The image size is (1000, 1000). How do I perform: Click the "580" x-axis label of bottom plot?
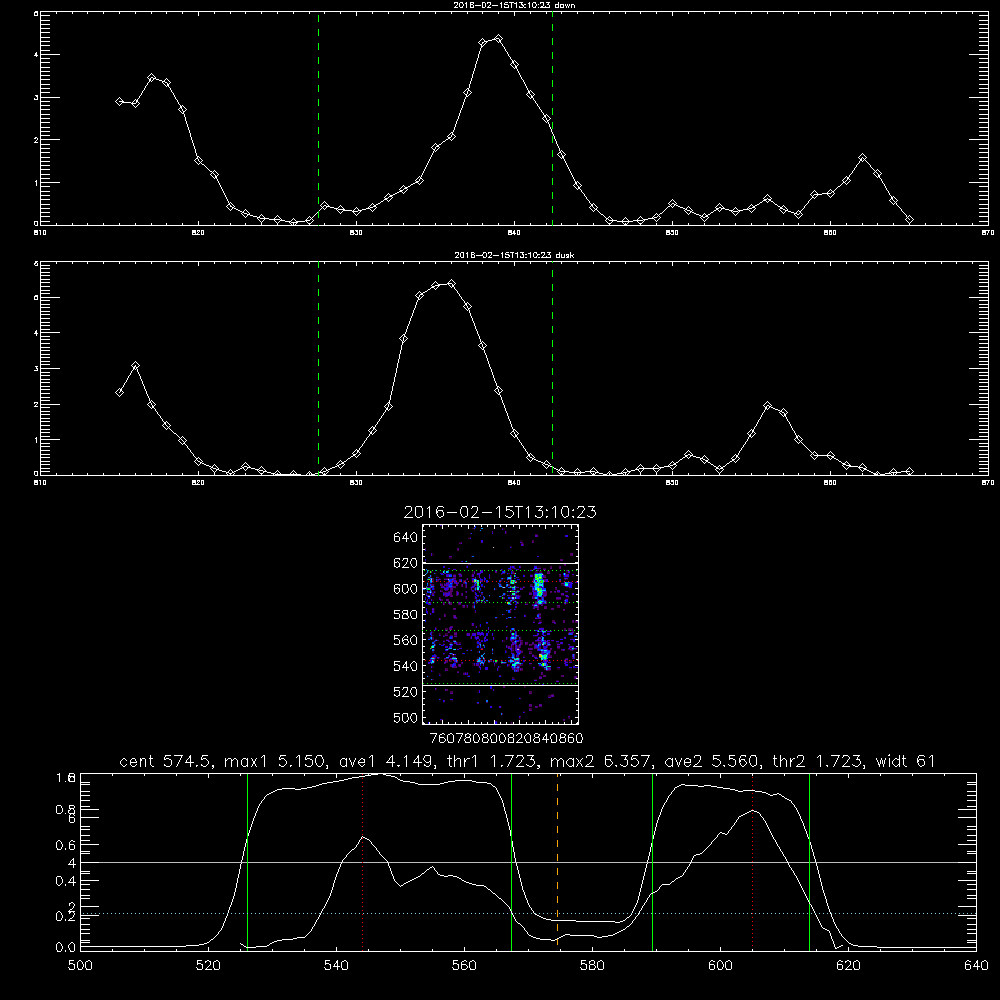coord(592,966)
